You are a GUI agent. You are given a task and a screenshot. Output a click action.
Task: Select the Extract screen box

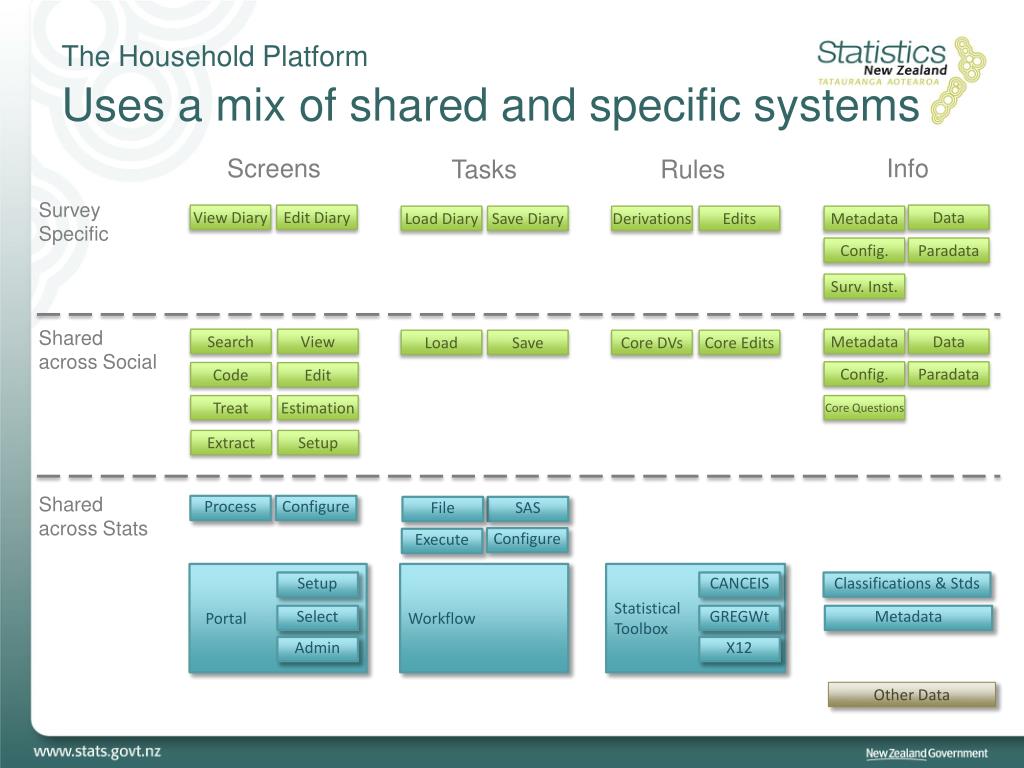pos(230,443)
